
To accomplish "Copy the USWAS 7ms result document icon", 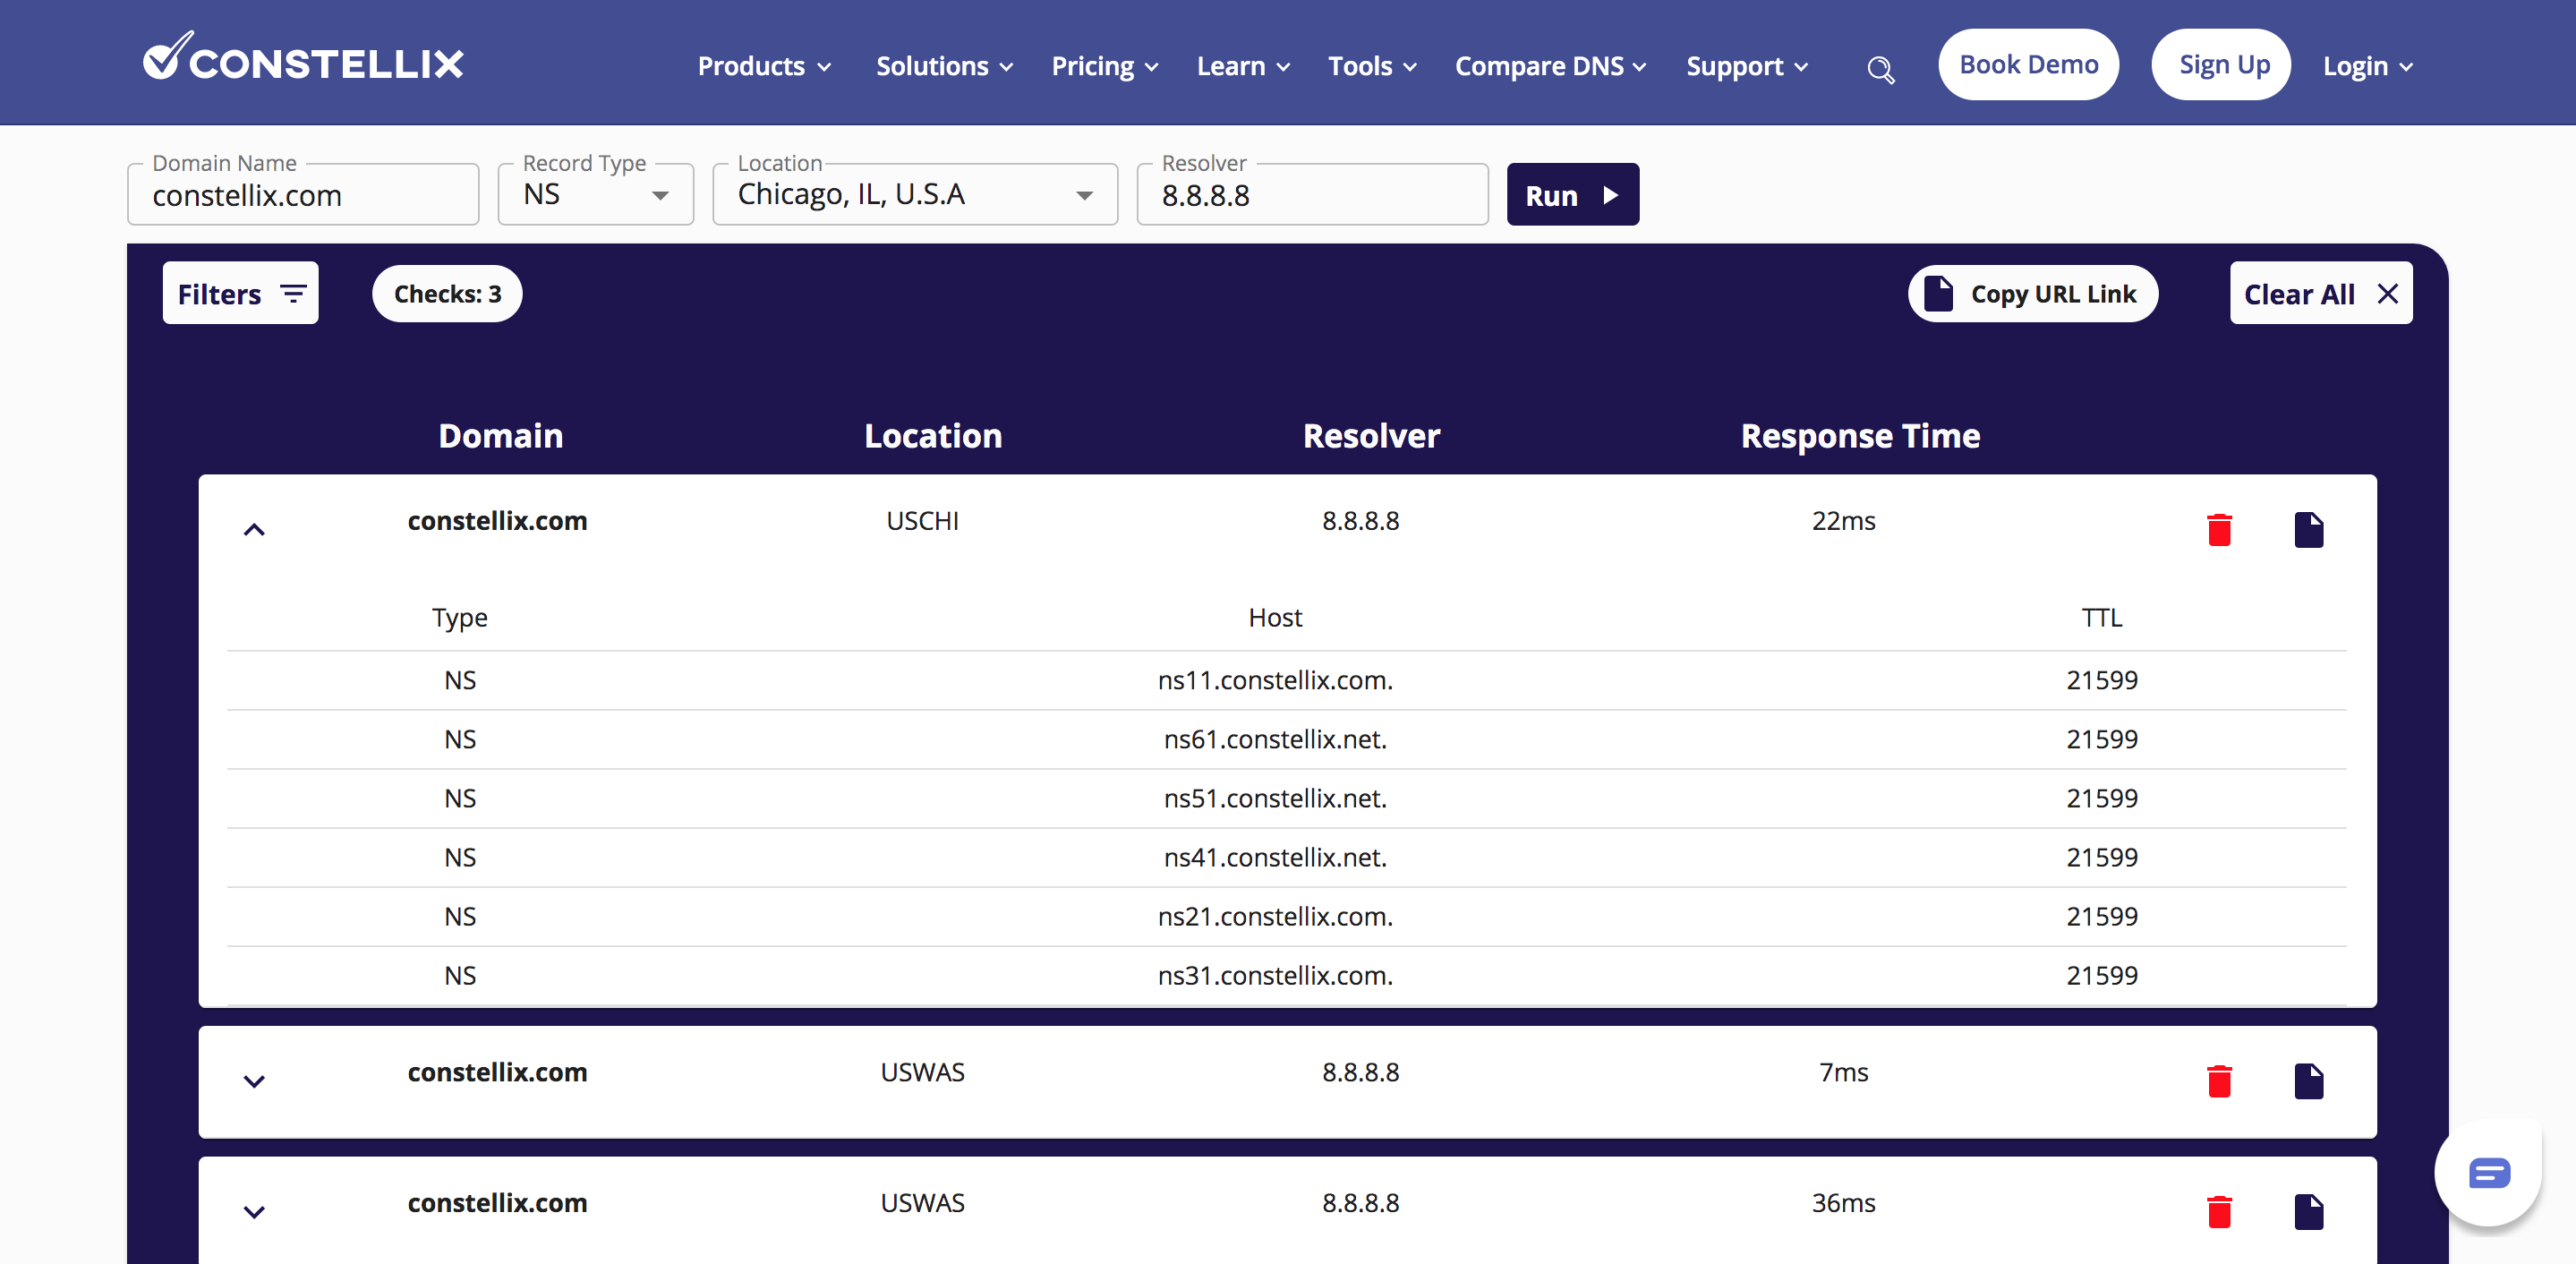I will [x=2308, y=1081].
